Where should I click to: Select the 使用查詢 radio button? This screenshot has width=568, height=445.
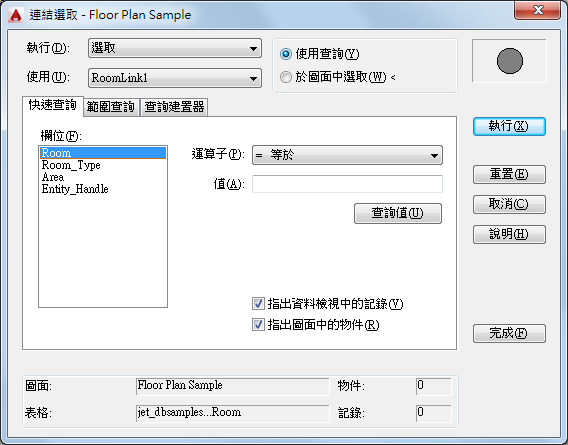coord(286,54)
